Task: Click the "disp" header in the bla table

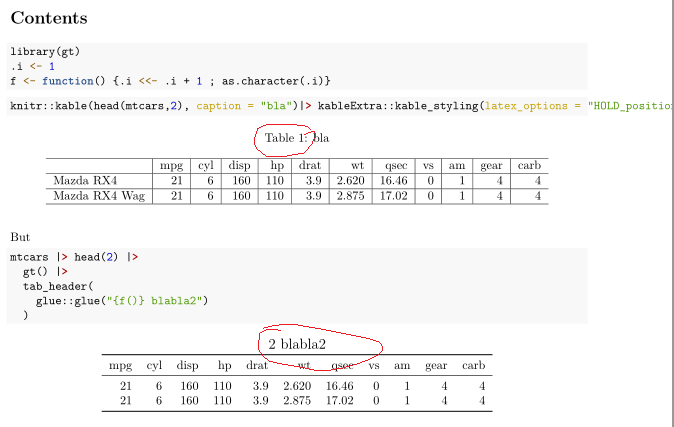Action: click(239, 166)
